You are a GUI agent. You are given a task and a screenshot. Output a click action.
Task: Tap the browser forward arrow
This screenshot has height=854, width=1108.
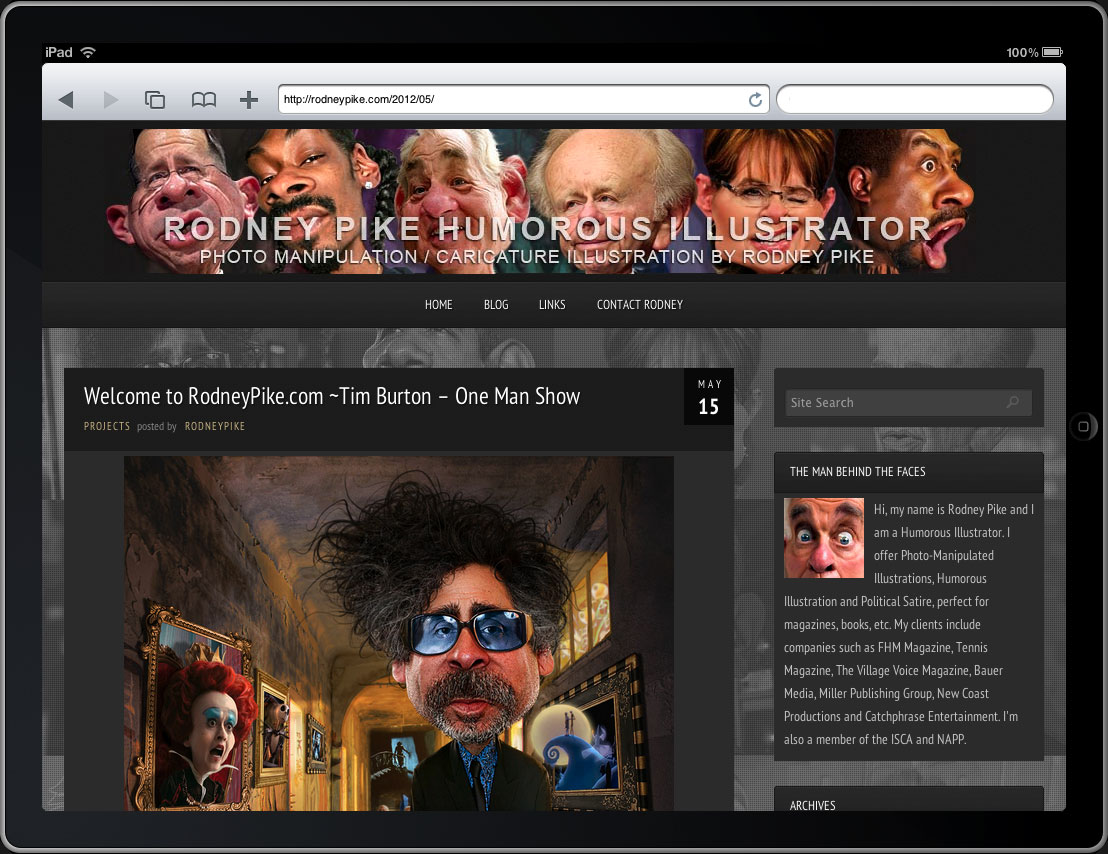coord(110,100)
